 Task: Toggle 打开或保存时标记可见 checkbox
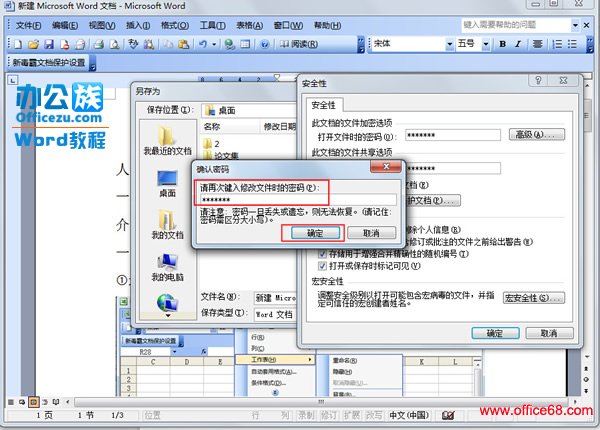click(x=322, y=266)
